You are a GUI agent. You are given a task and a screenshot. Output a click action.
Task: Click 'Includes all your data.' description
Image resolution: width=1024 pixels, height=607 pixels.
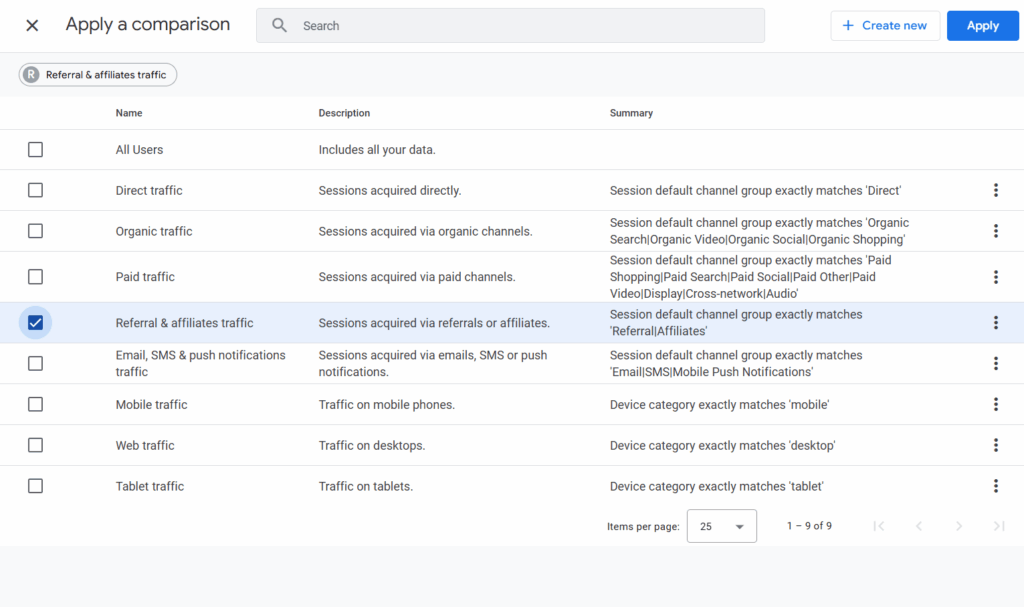click(377, 150)
